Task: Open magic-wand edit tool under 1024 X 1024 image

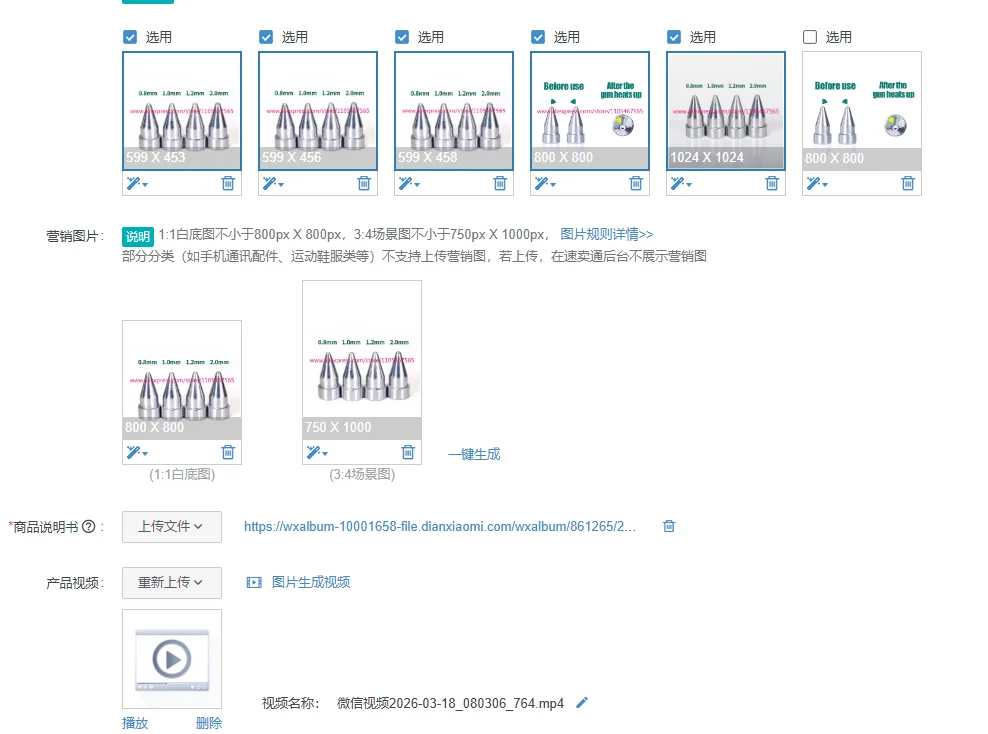Action: (x=681, y=183)
